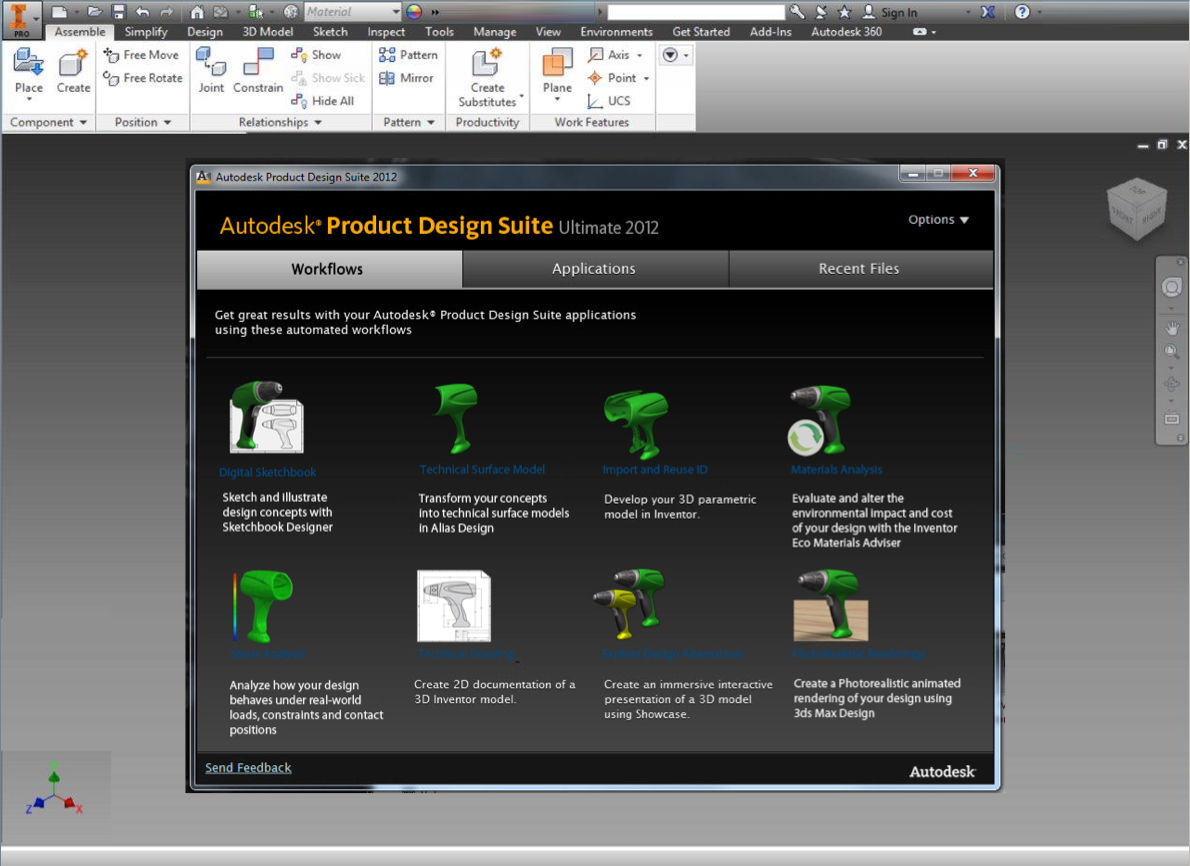Click the Create Substitutes icon

tap(487, 66)
